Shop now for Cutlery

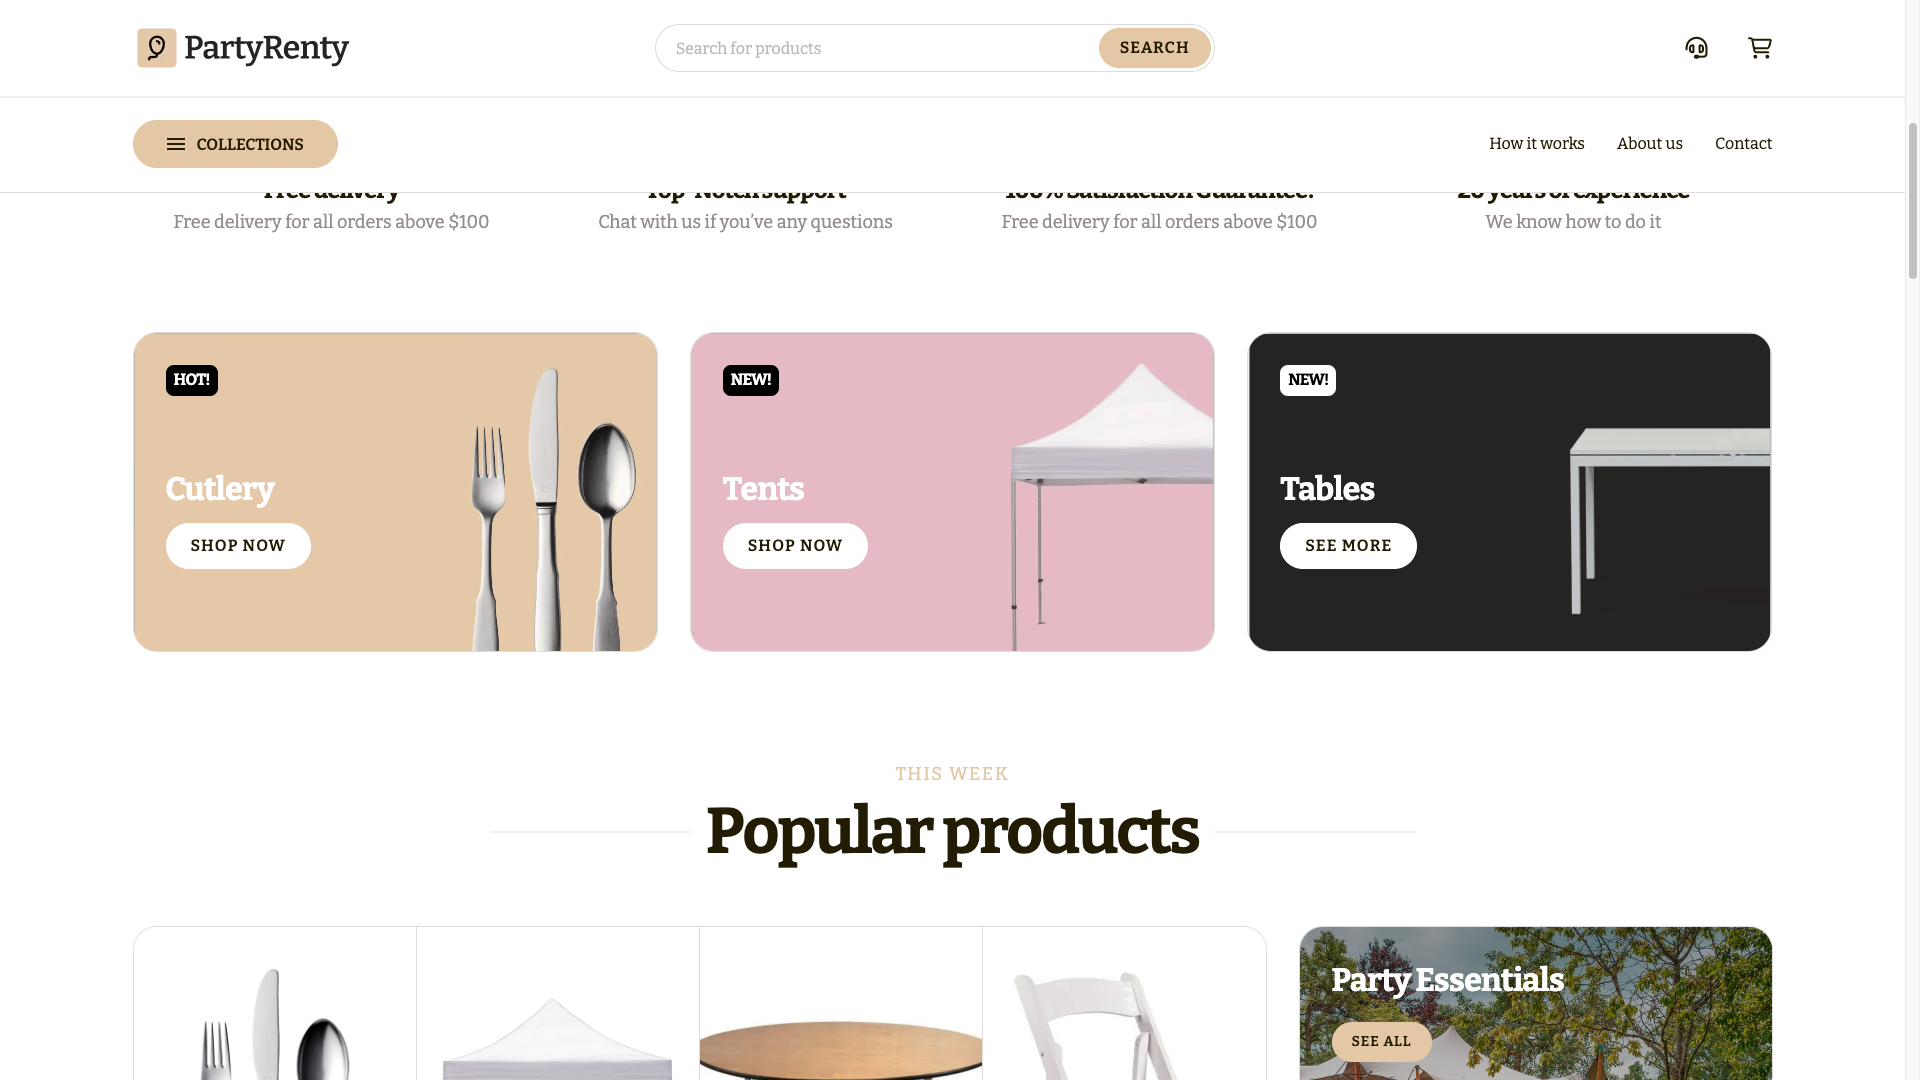click(238, 546)
